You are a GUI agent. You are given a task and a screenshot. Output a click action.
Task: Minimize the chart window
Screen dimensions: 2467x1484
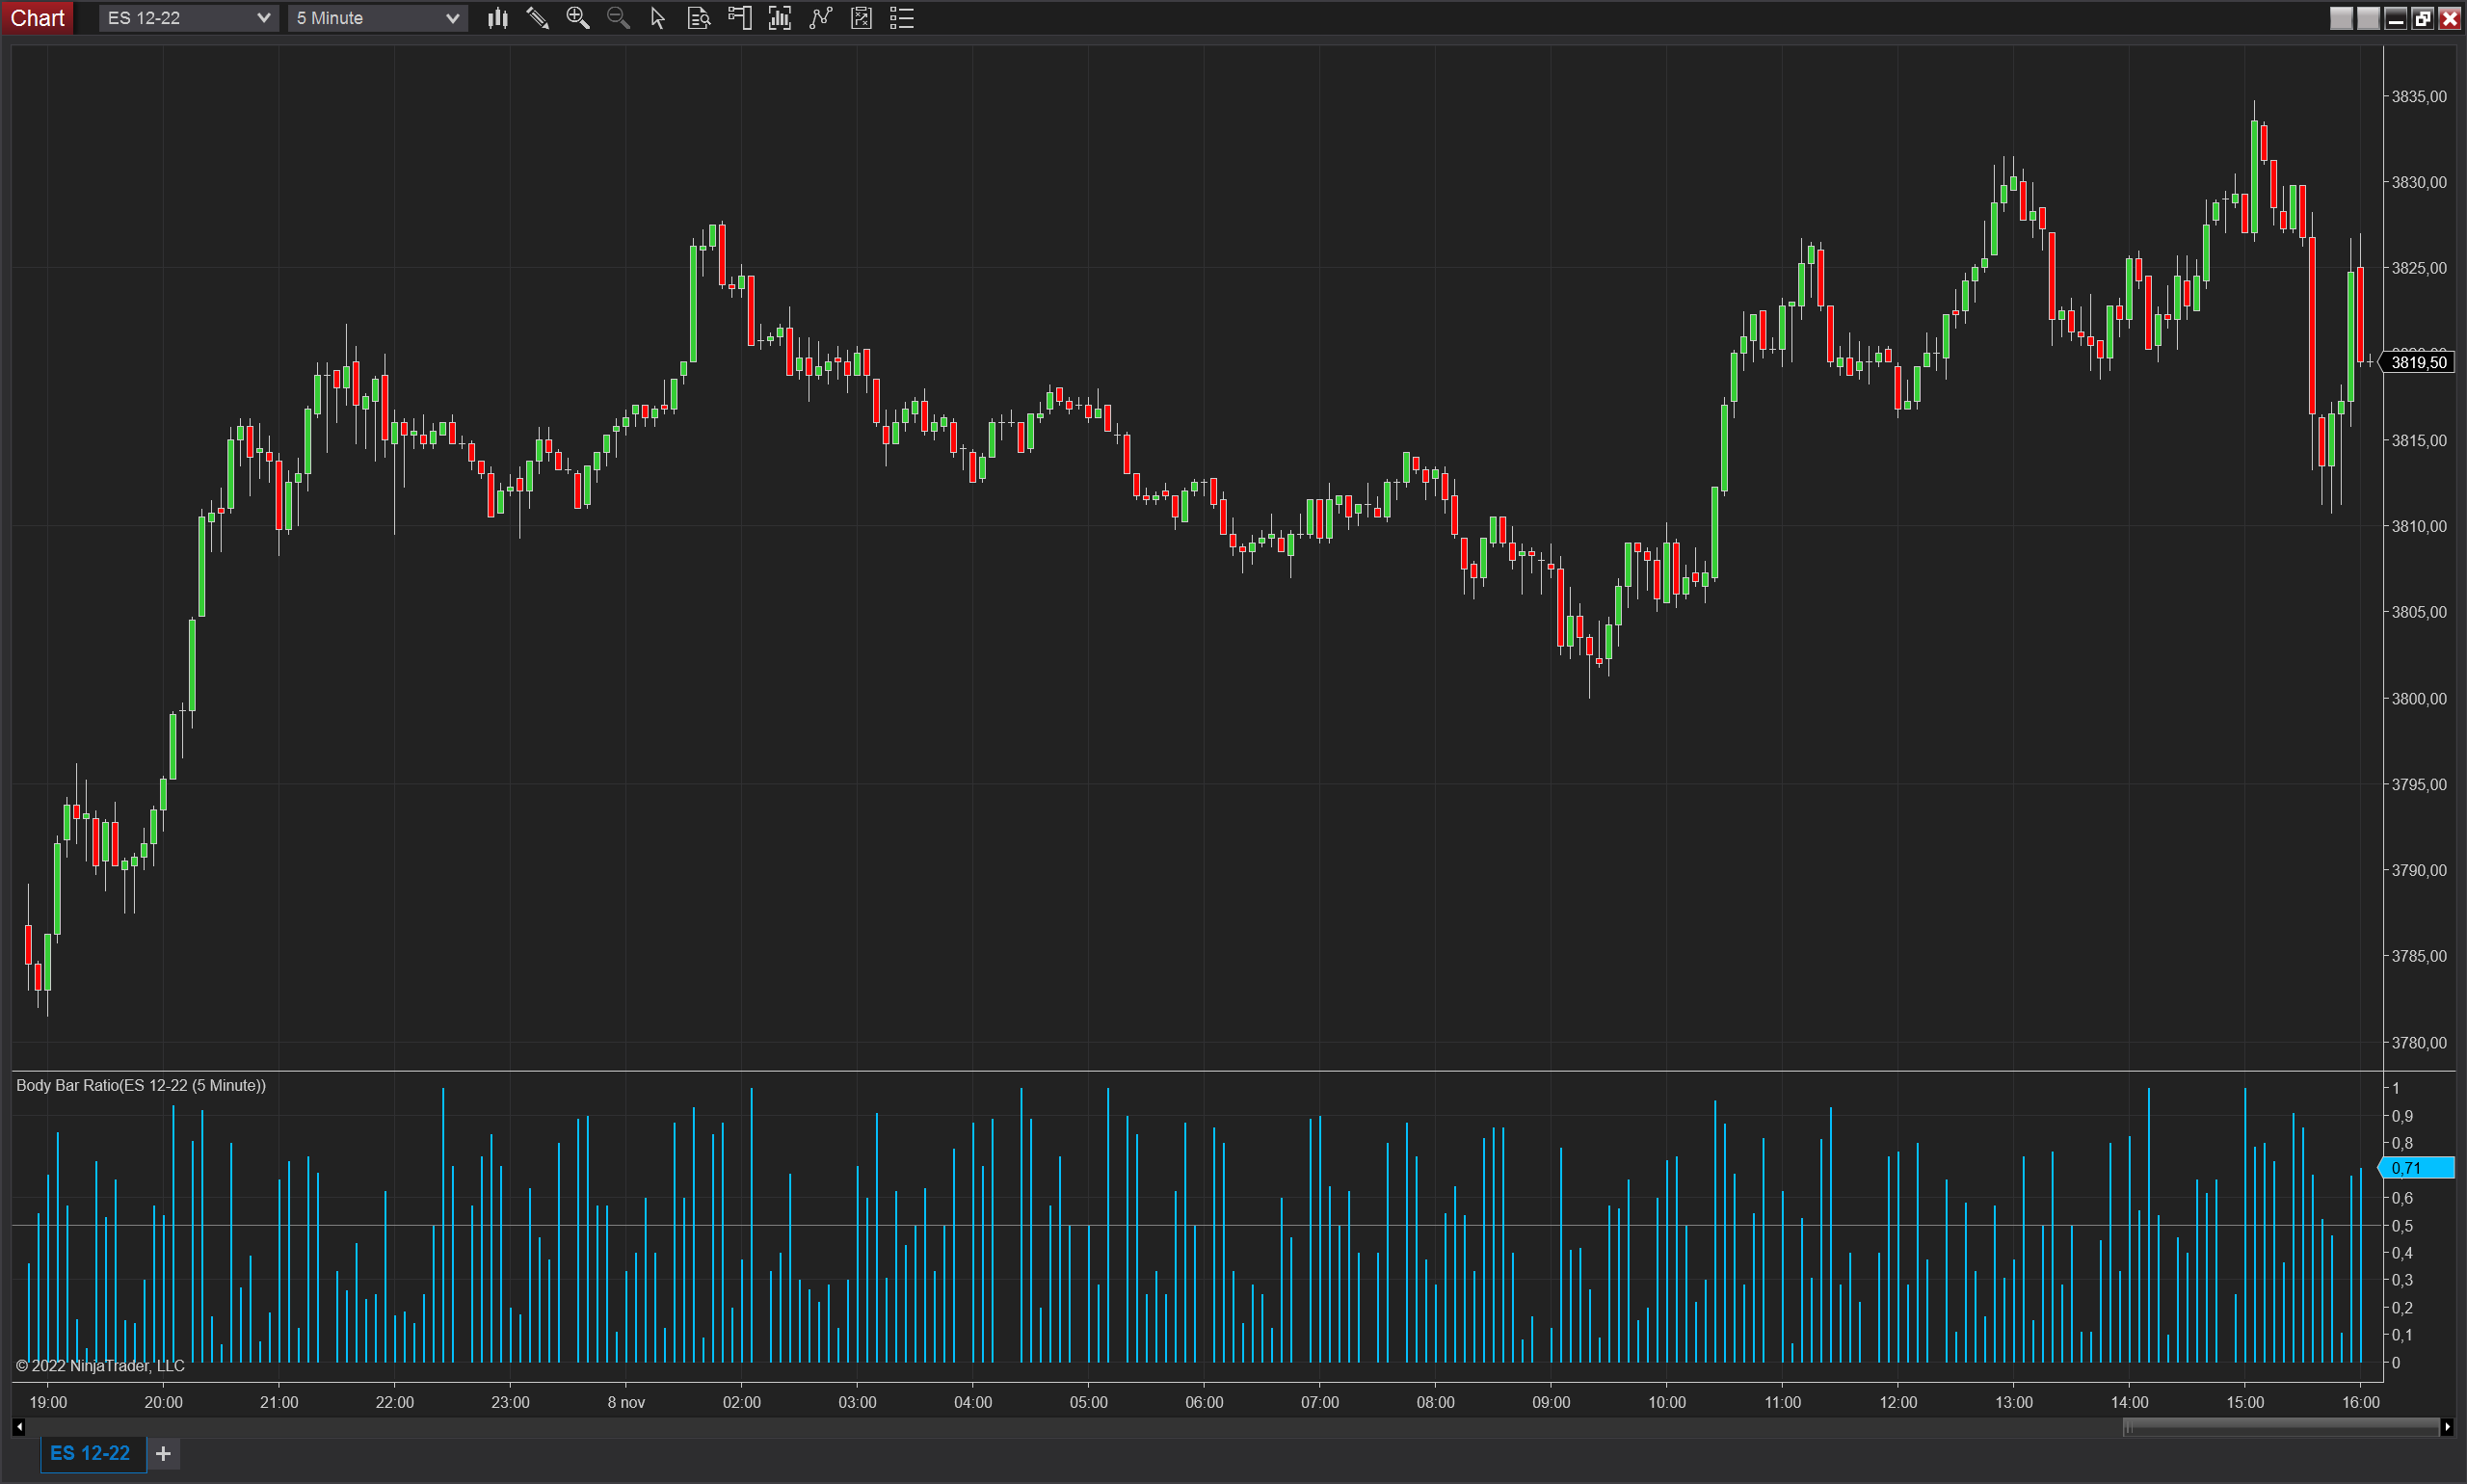(2395, 18)
